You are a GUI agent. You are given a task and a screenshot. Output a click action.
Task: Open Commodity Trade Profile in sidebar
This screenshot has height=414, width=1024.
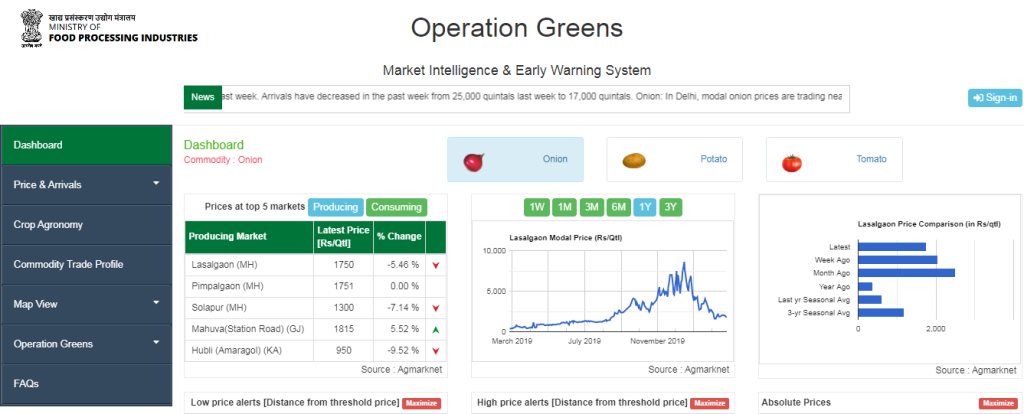click(x=86, y=264)
